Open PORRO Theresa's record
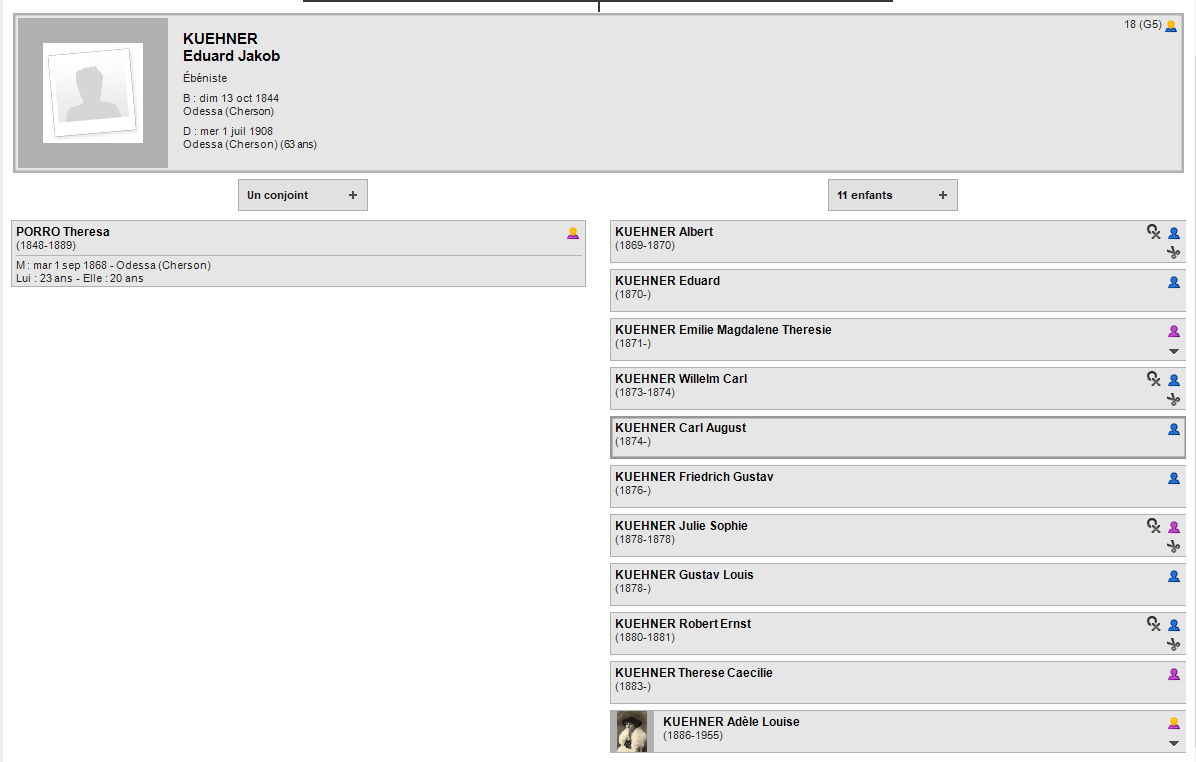1196x762 pixels. (63, 232)
